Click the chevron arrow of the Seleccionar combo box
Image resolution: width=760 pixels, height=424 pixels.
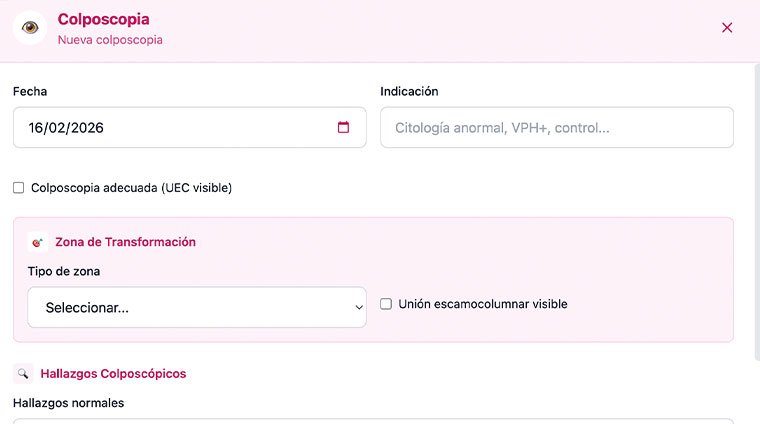click(359, 308)
